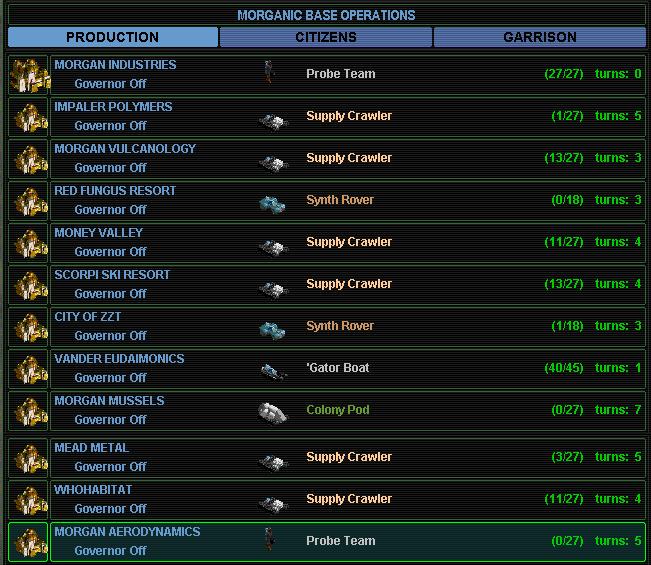Open the Vander Eudaimonics base name

point(119,359)
